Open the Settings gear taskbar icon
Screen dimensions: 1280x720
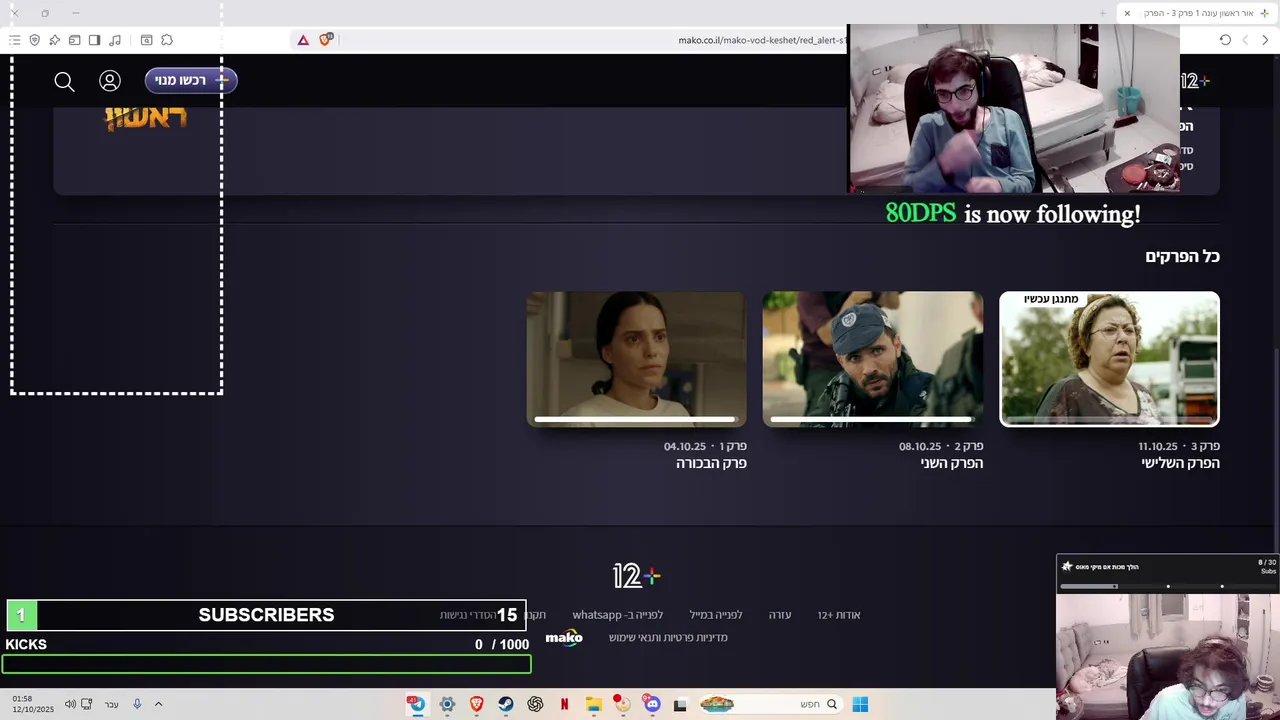(447, 704)
